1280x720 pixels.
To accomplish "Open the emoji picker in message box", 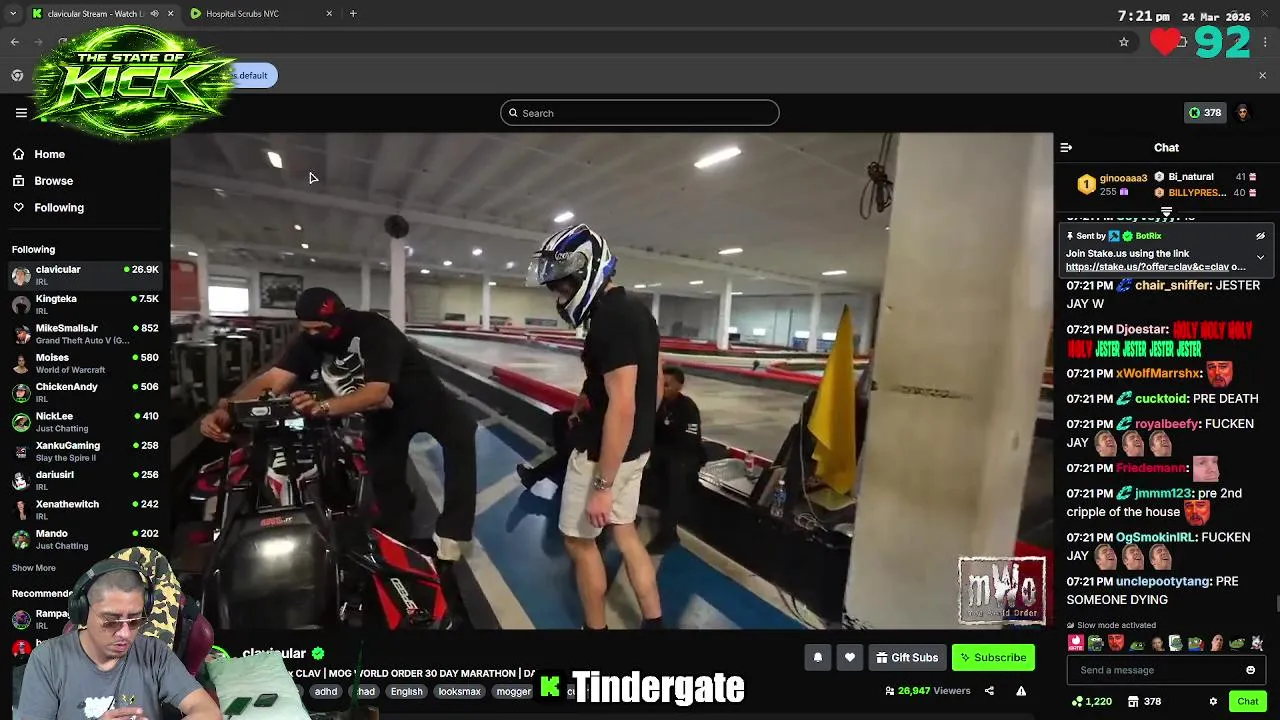I will [x=1250, y=670].
